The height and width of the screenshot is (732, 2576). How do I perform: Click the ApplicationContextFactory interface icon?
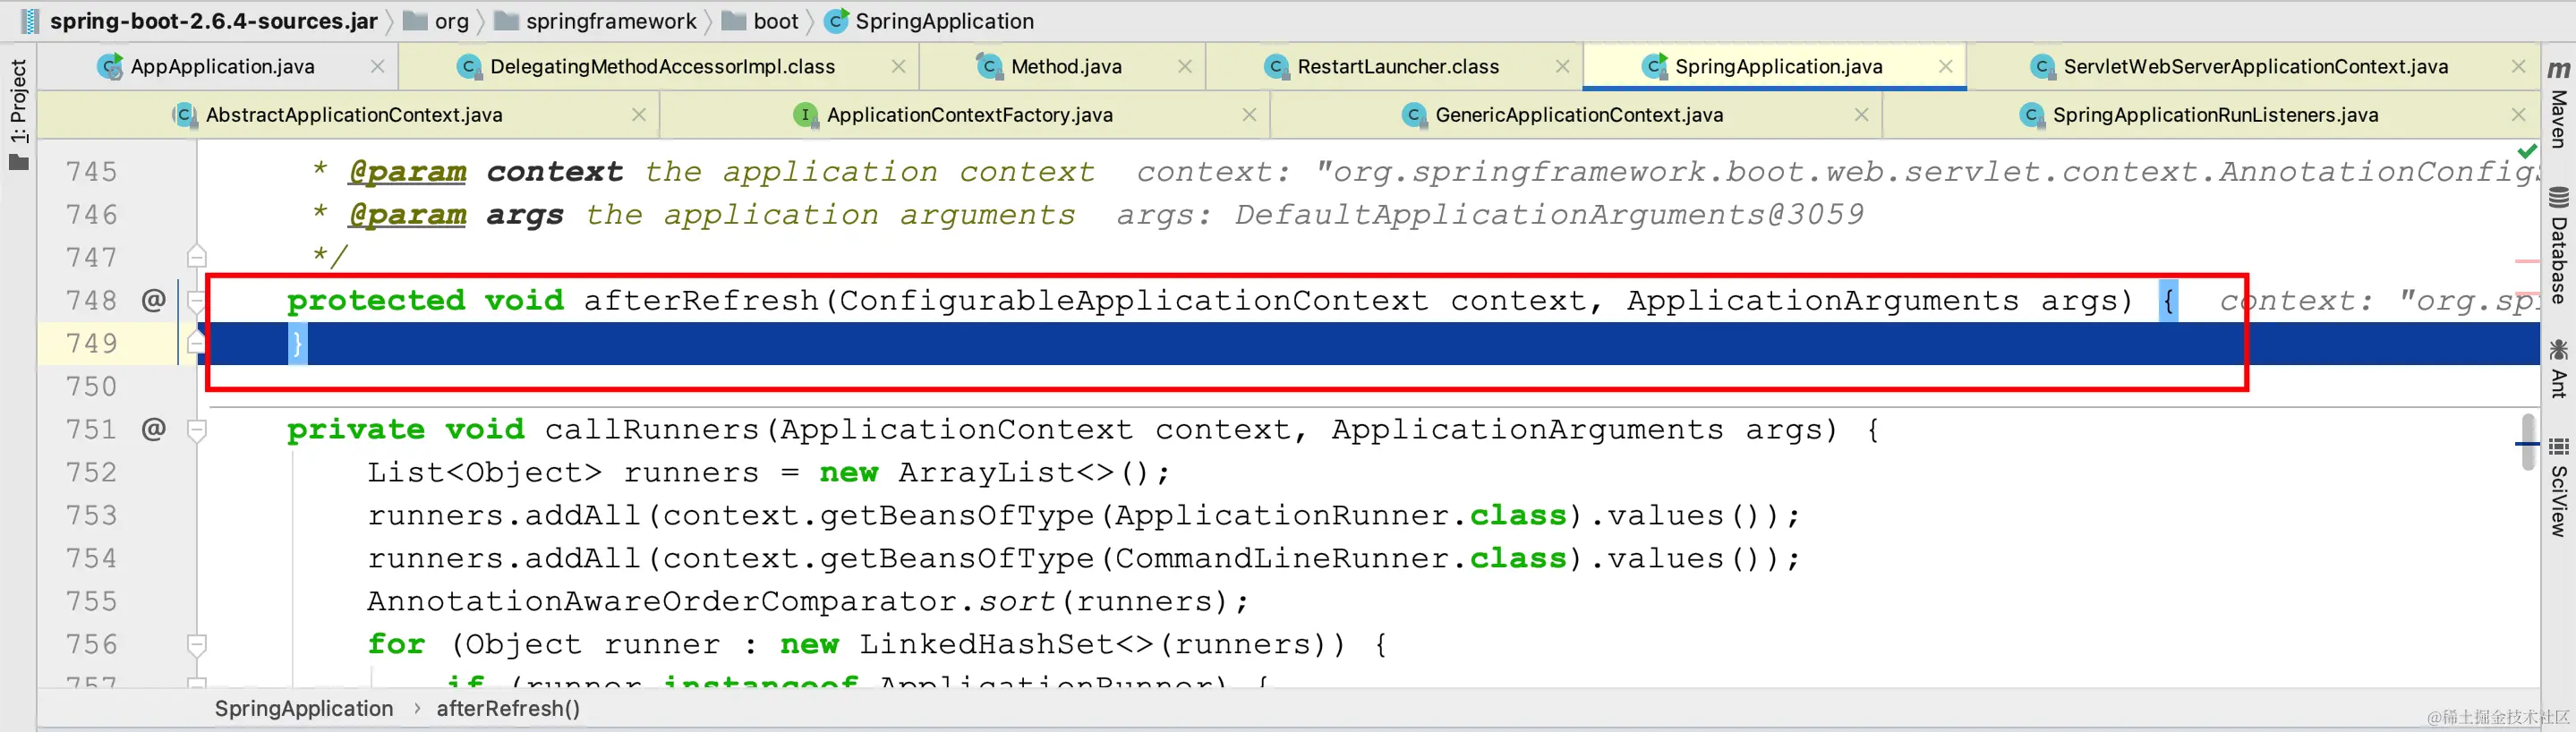805,115
